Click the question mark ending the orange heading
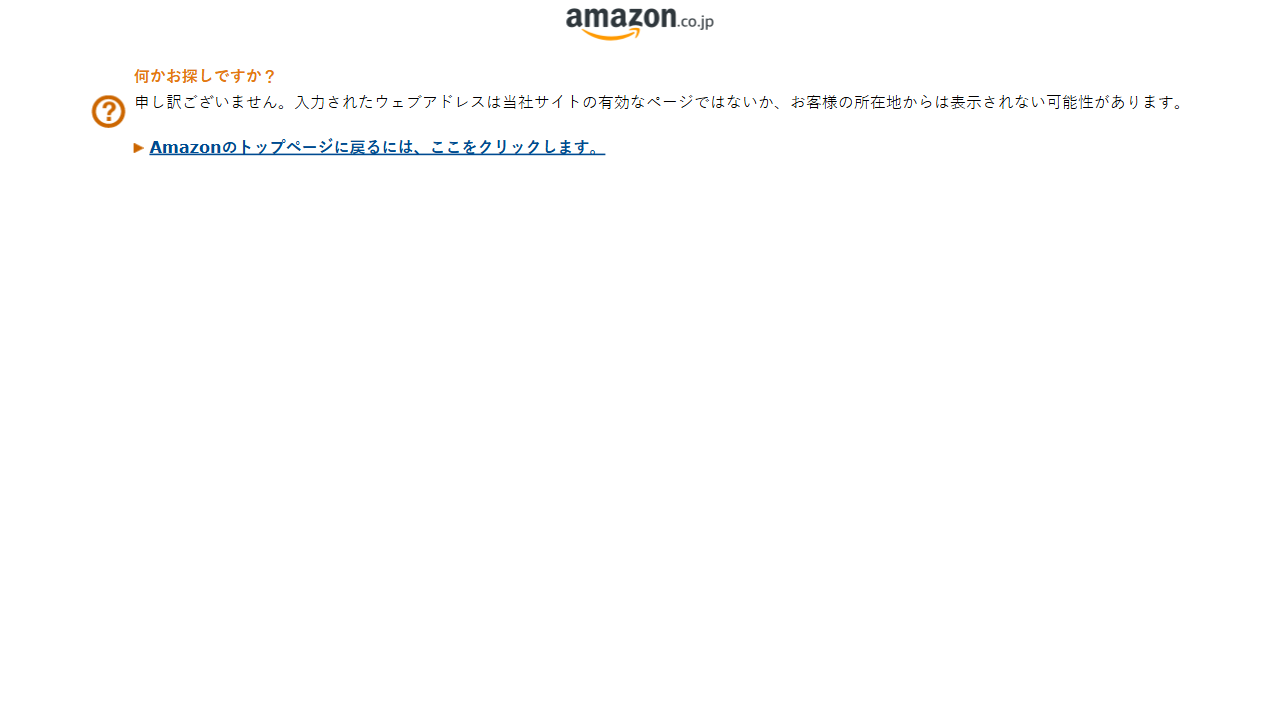 coord(269,76)
